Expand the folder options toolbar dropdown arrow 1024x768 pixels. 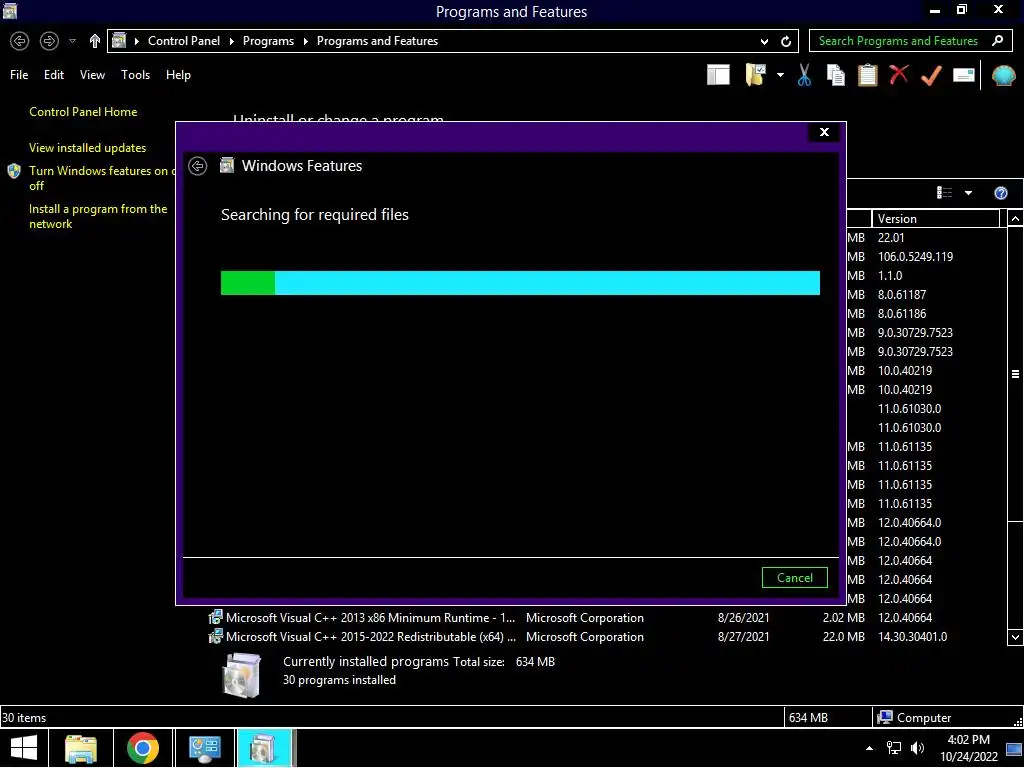(x=780, y=75)
